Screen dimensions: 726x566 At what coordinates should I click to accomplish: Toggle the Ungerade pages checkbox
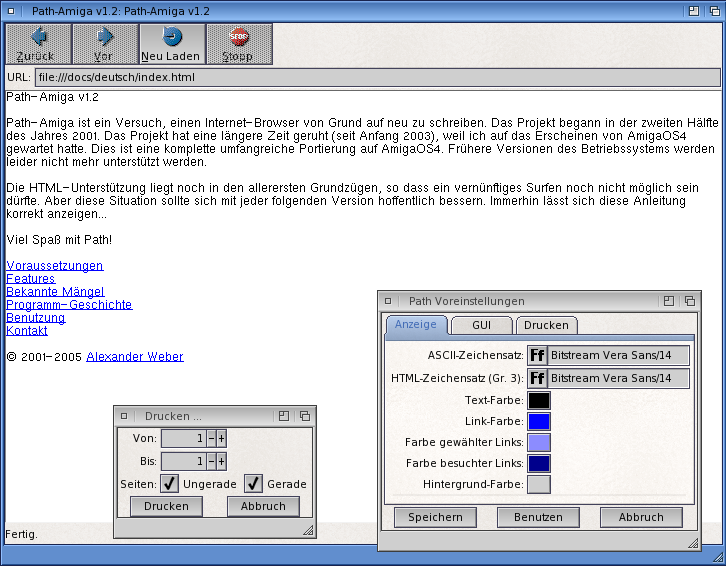[169, 484]
